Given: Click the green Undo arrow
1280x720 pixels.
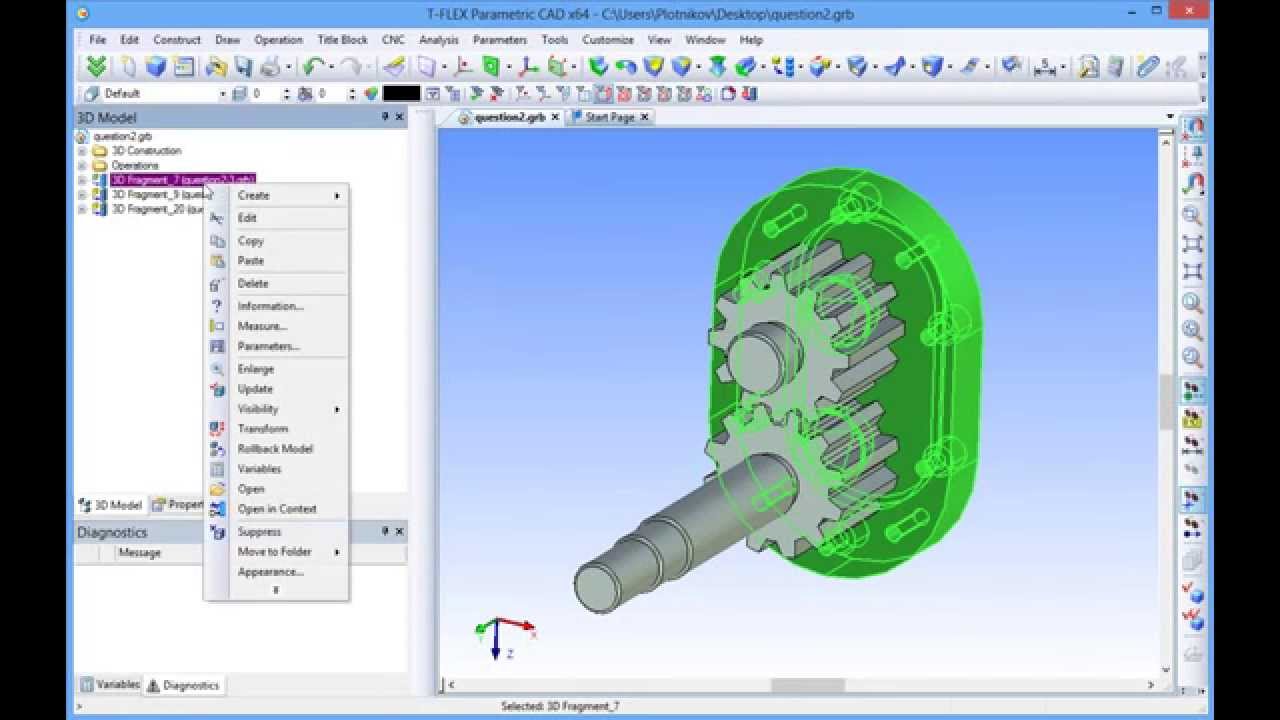Looking at the screenshot, I should (313, 67).
